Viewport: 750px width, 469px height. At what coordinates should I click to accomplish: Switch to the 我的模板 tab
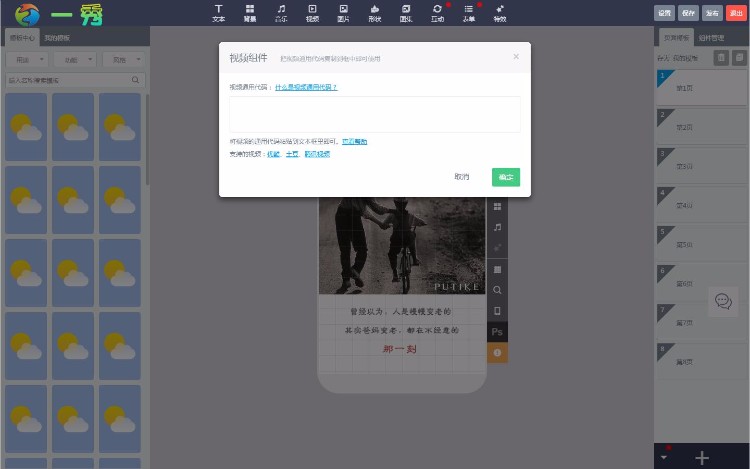click(57, 38)
